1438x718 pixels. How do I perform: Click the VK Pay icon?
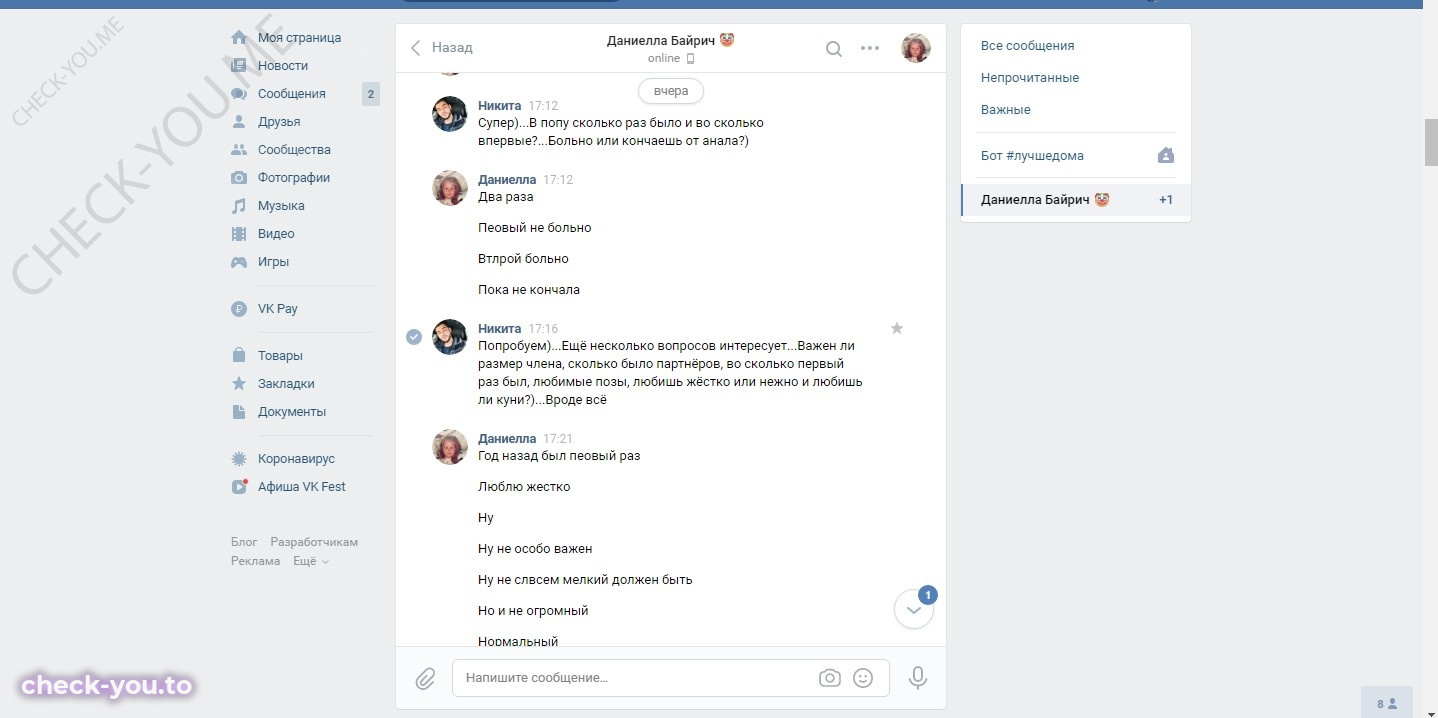pos(239,309)
